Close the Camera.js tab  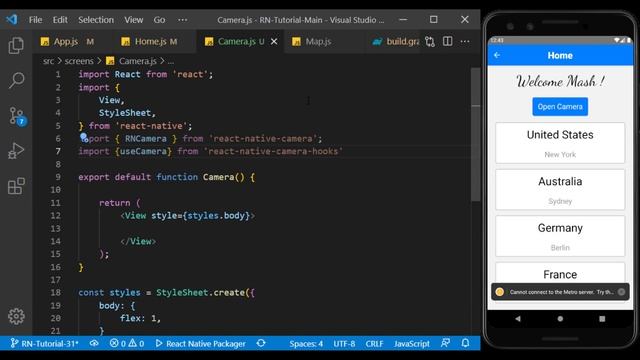(x=274, y=41)
